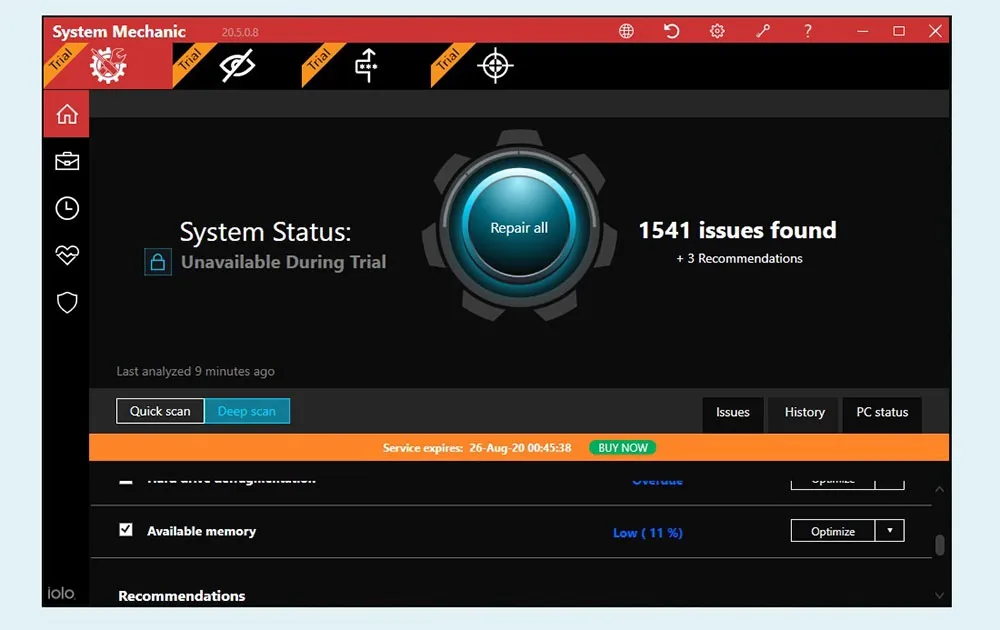
Task: Open ActiveCare via the clock sidebar icon
Action: (x=66, y=208)
